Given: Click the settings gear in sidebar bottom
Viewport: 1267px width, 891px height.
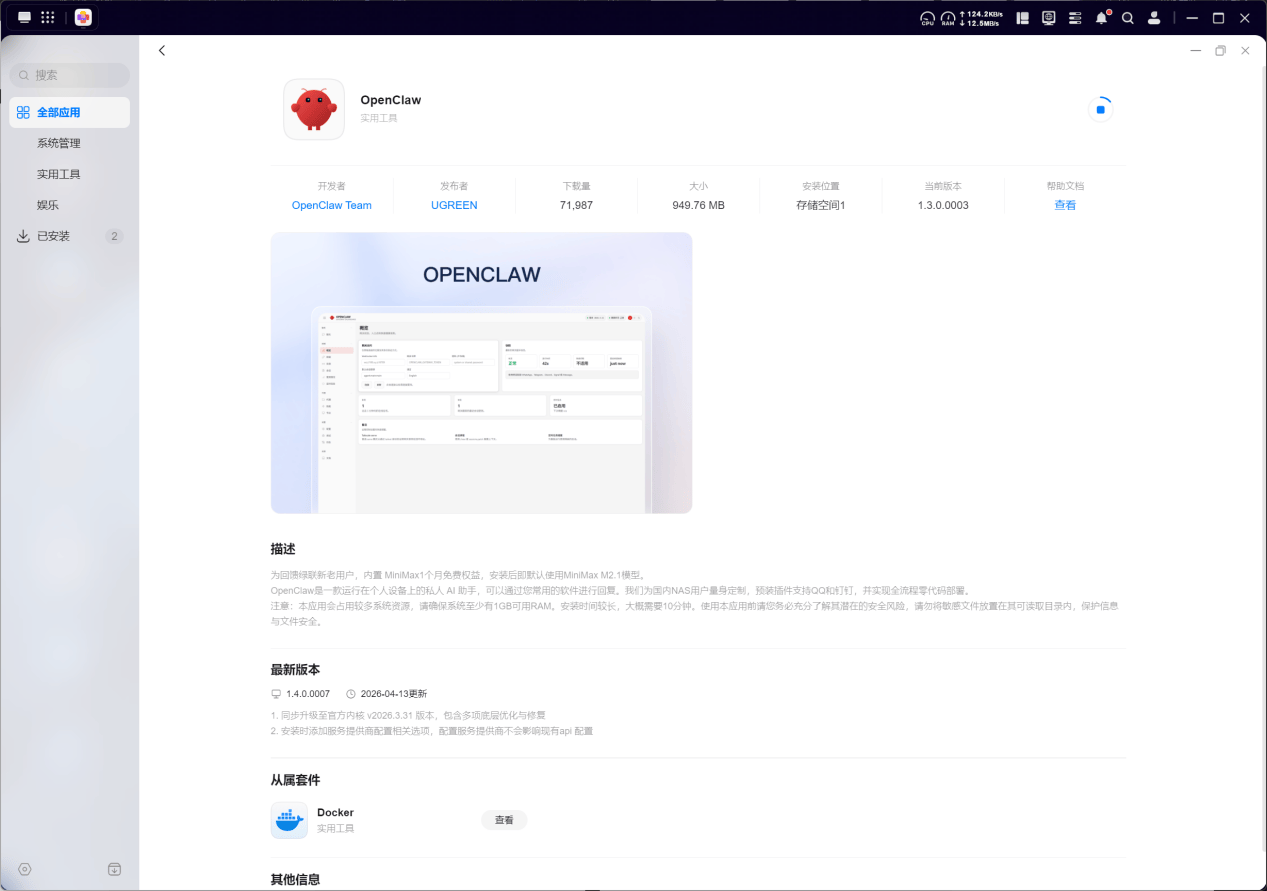Looking at the screenshot, I should 25,869.
